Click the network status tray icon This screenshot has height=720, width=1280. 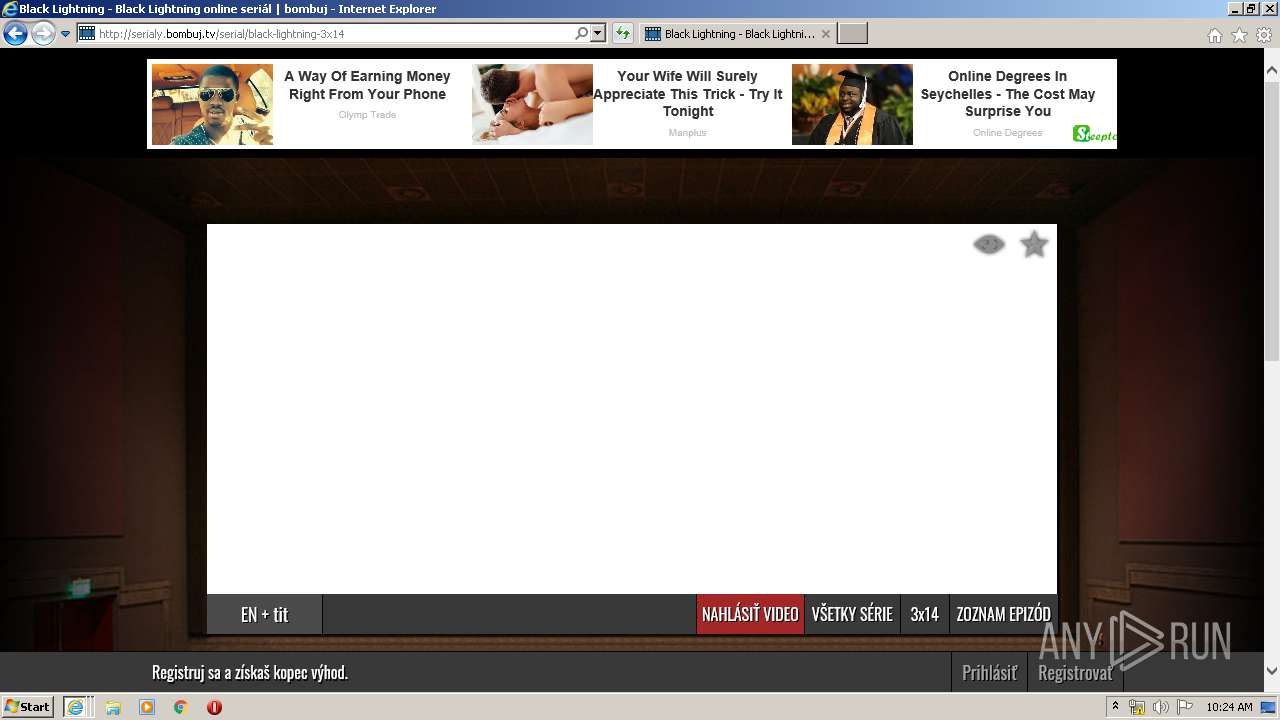(x=1136, y=707)
